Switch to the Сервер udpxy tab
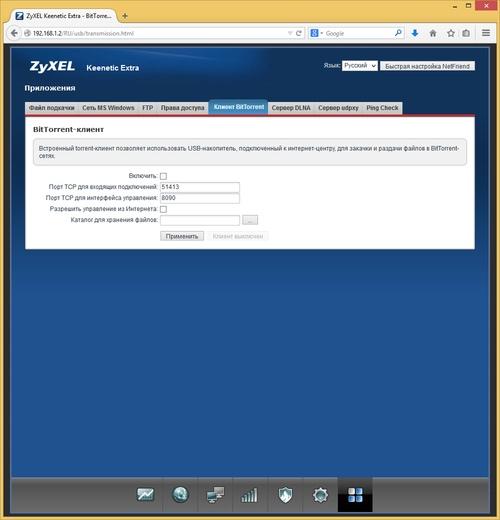 pos(338,108)
